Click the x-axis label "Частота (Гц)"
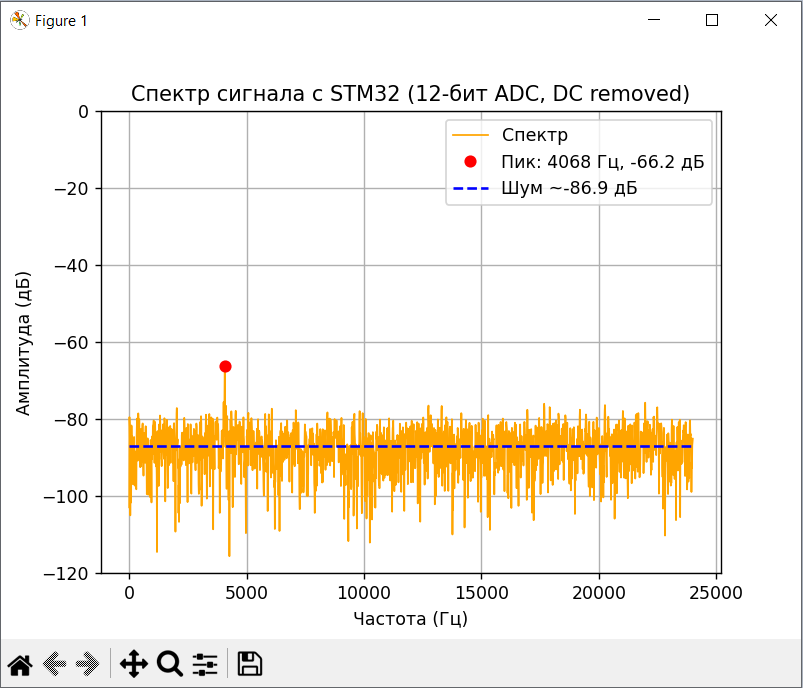803x688 pixels. pyautogui.click(x=410, y=618)
